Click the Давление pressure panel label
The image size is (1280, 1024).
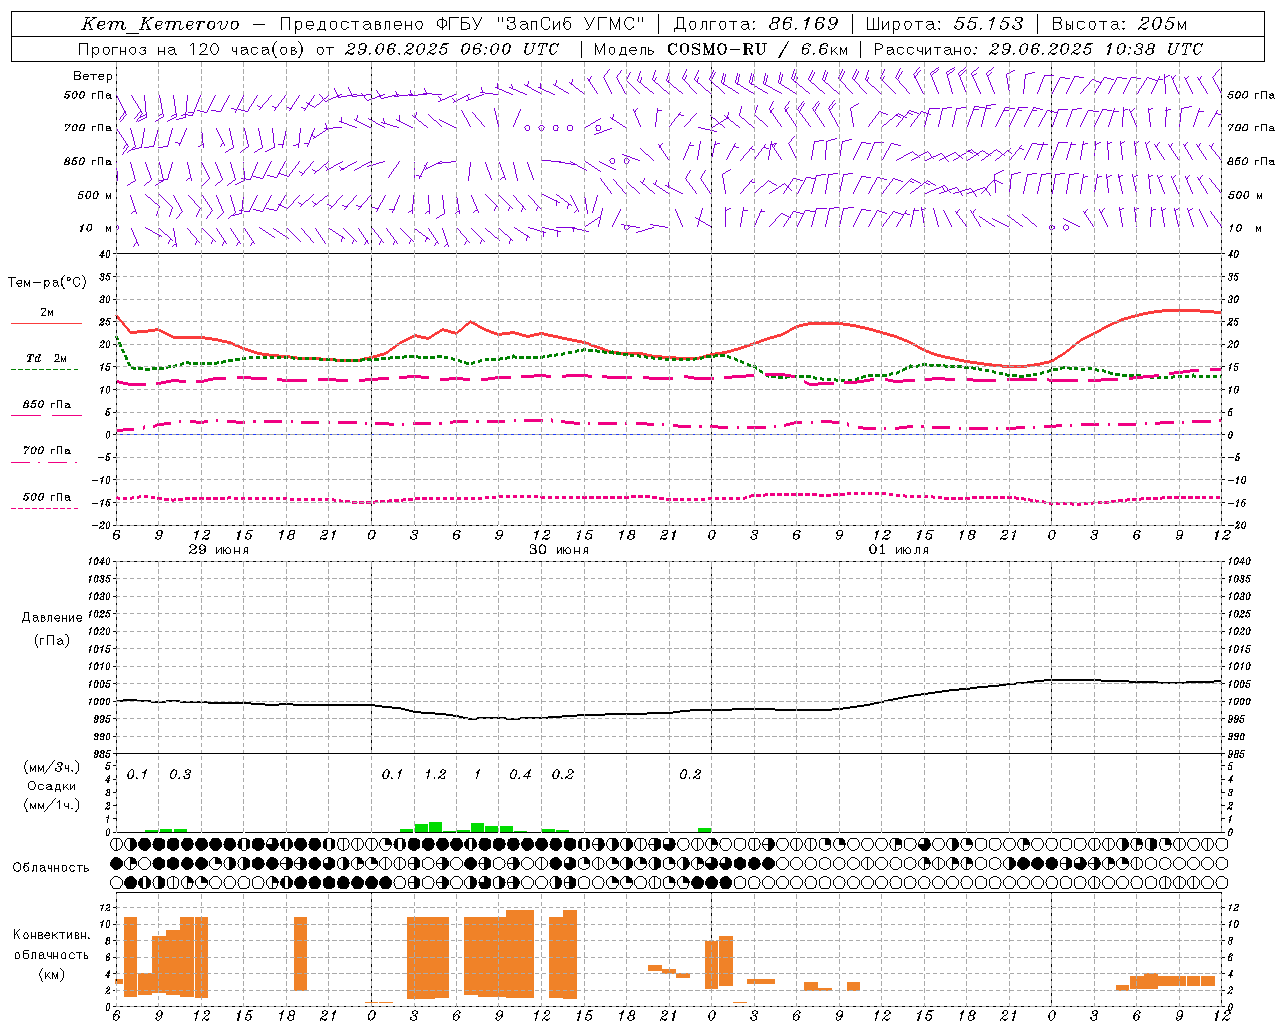52,618
